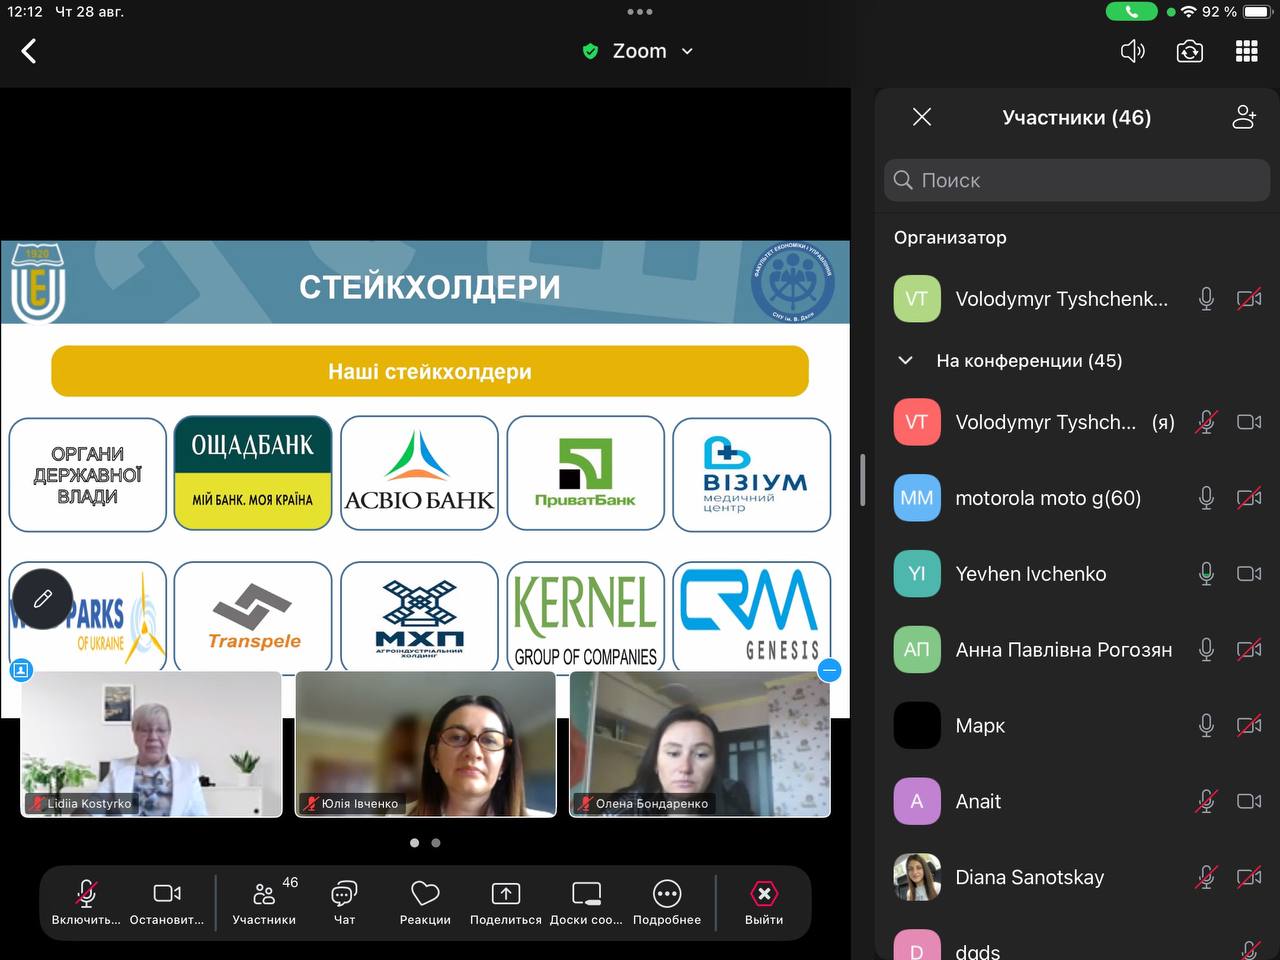Go to second video page dot

pyautogui.click(x=436, y=843)
